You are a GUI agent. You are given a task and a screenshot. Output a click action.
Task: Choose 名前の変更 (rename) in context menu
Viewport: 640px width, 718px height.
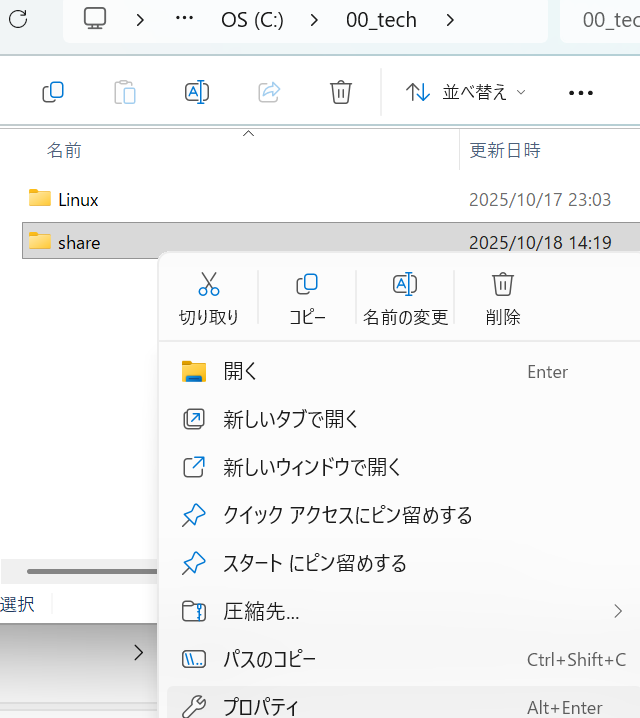(405, 298)
